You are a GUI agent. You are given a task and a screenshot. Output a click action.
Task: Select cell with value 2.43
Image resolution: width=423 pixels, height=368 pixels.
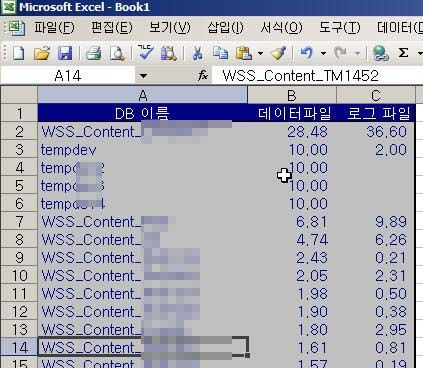292,257
